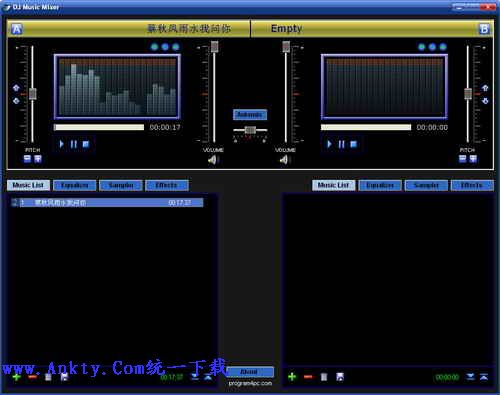
Task: Play the track on deck B
Action: pos(329,144)
